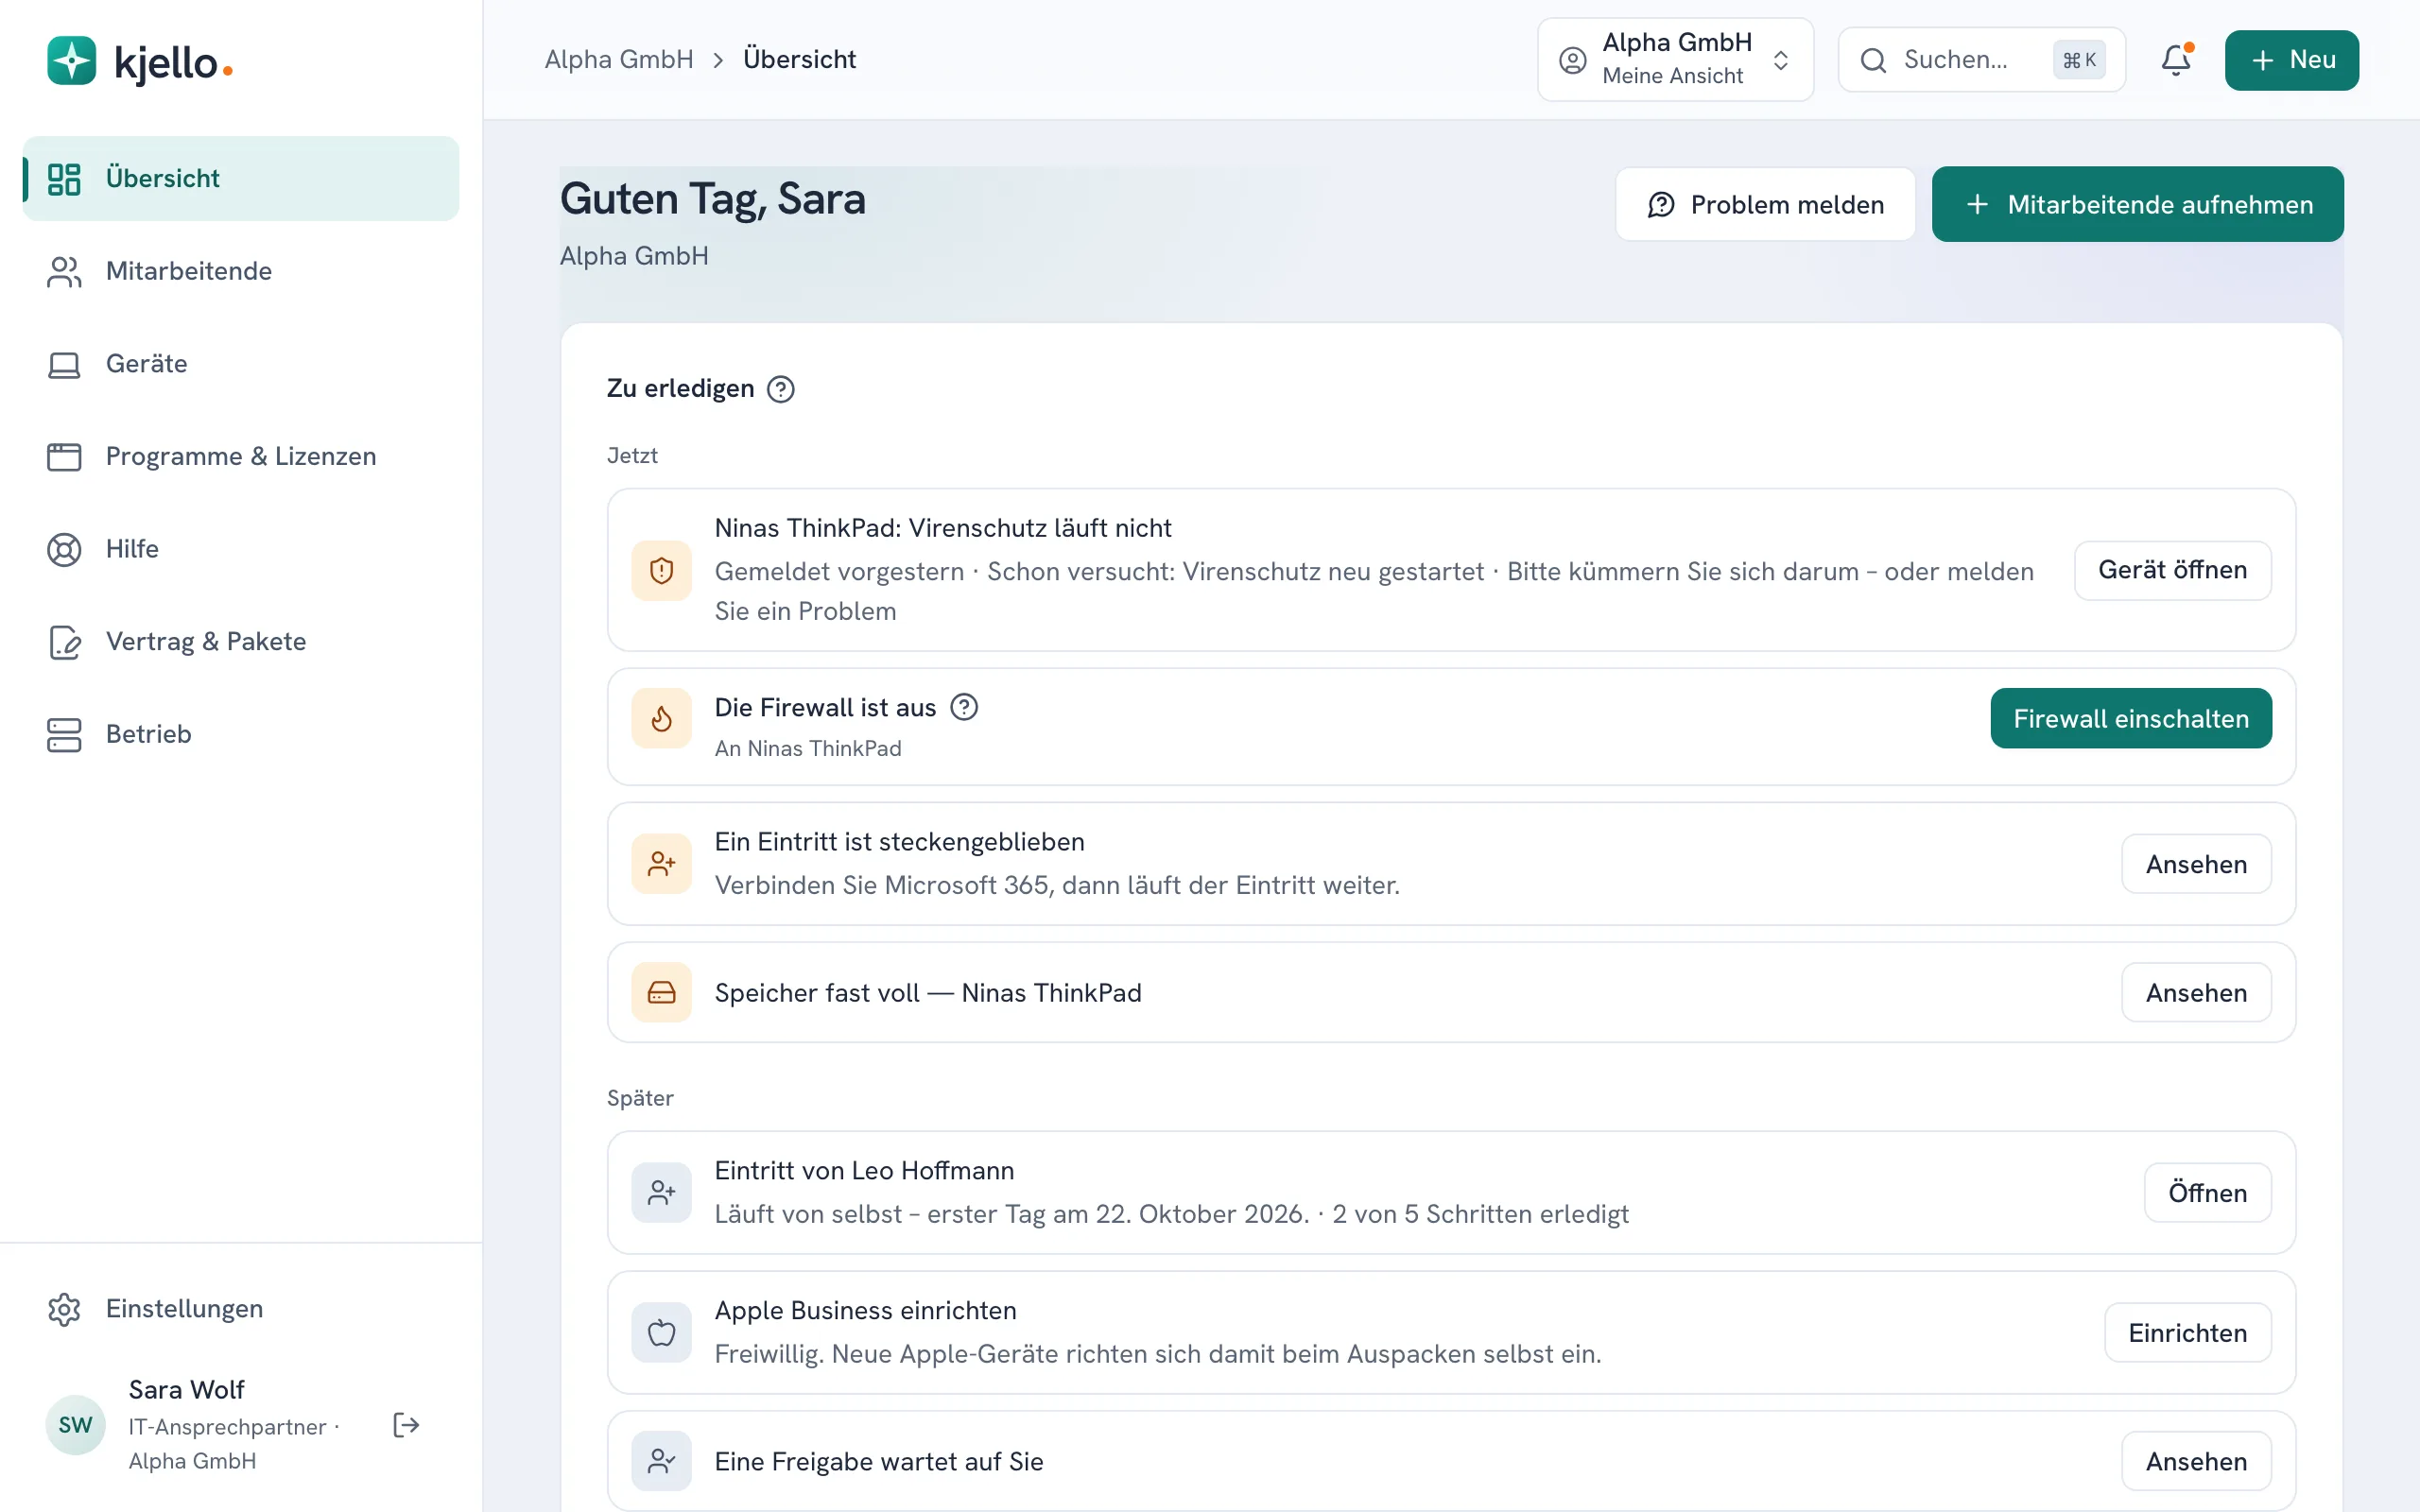Screen dimensions: 2420x1512
Task: Expand the Alpha GmbH Meine Ansicht switcher
Action: point(1675,60)
